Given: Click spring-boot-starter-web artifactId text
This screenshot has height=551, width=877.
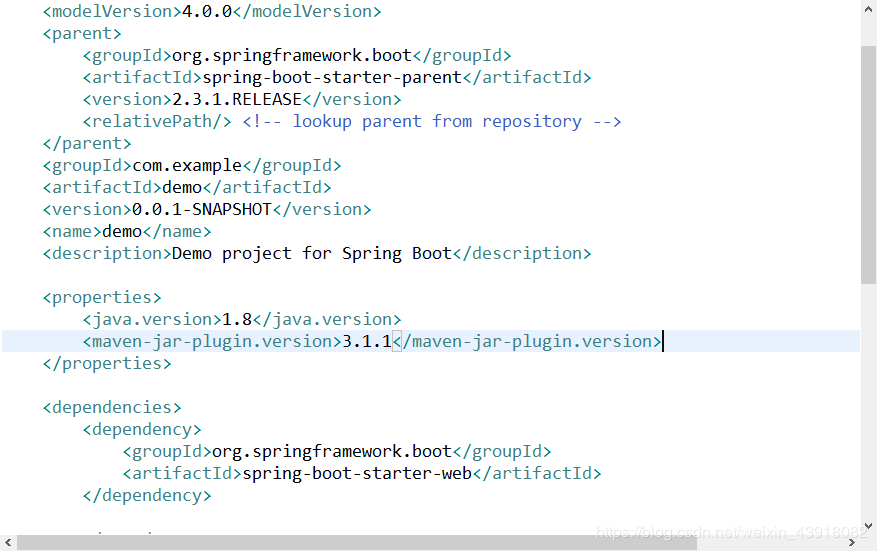Looking at the screenshot, I should point(357,474).
